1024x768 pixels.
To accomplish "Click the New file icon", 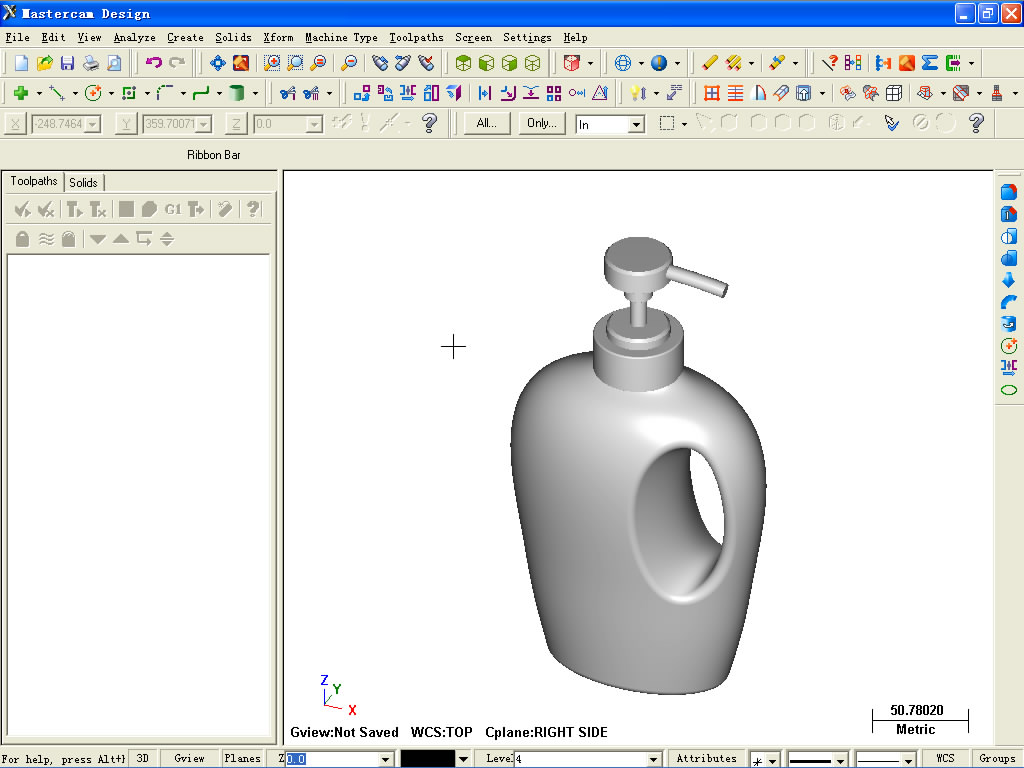I will 21,63.
